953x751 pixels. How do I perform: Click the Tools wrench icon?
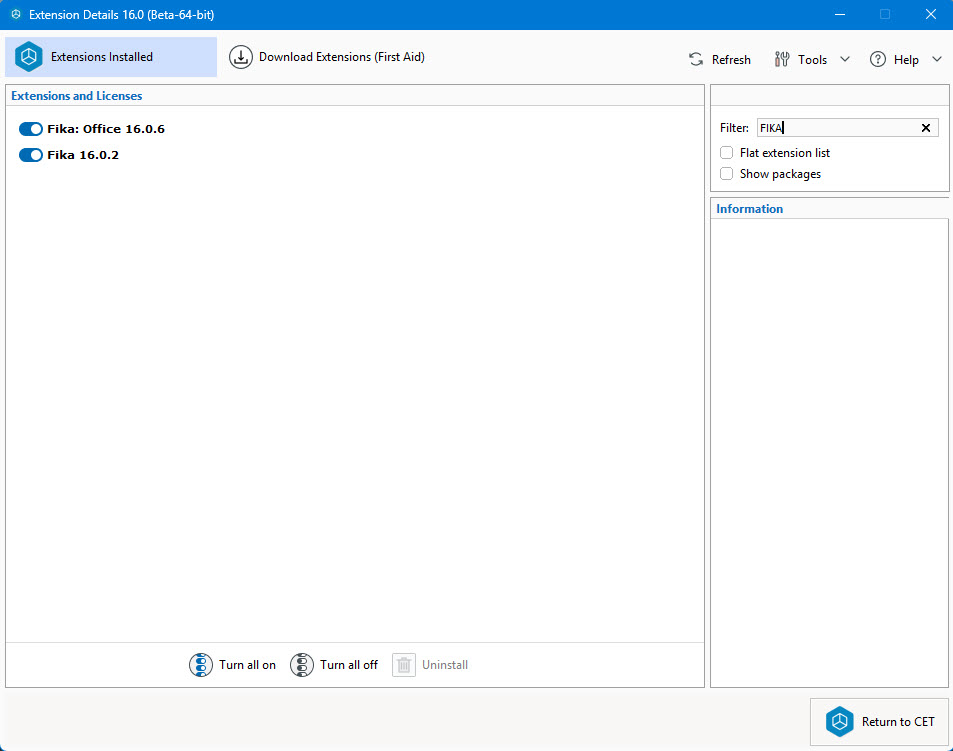tap(782, 59)
